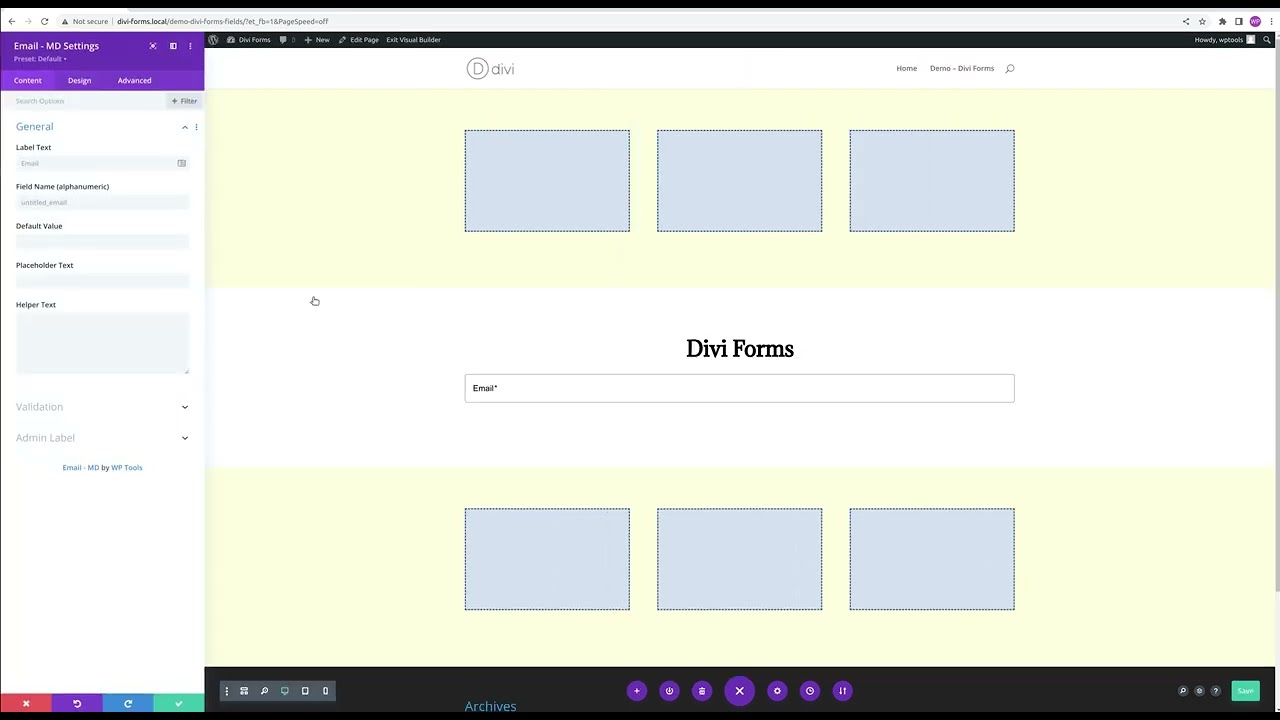Select desktop preview mode
1280x720 pixels.
285,691
